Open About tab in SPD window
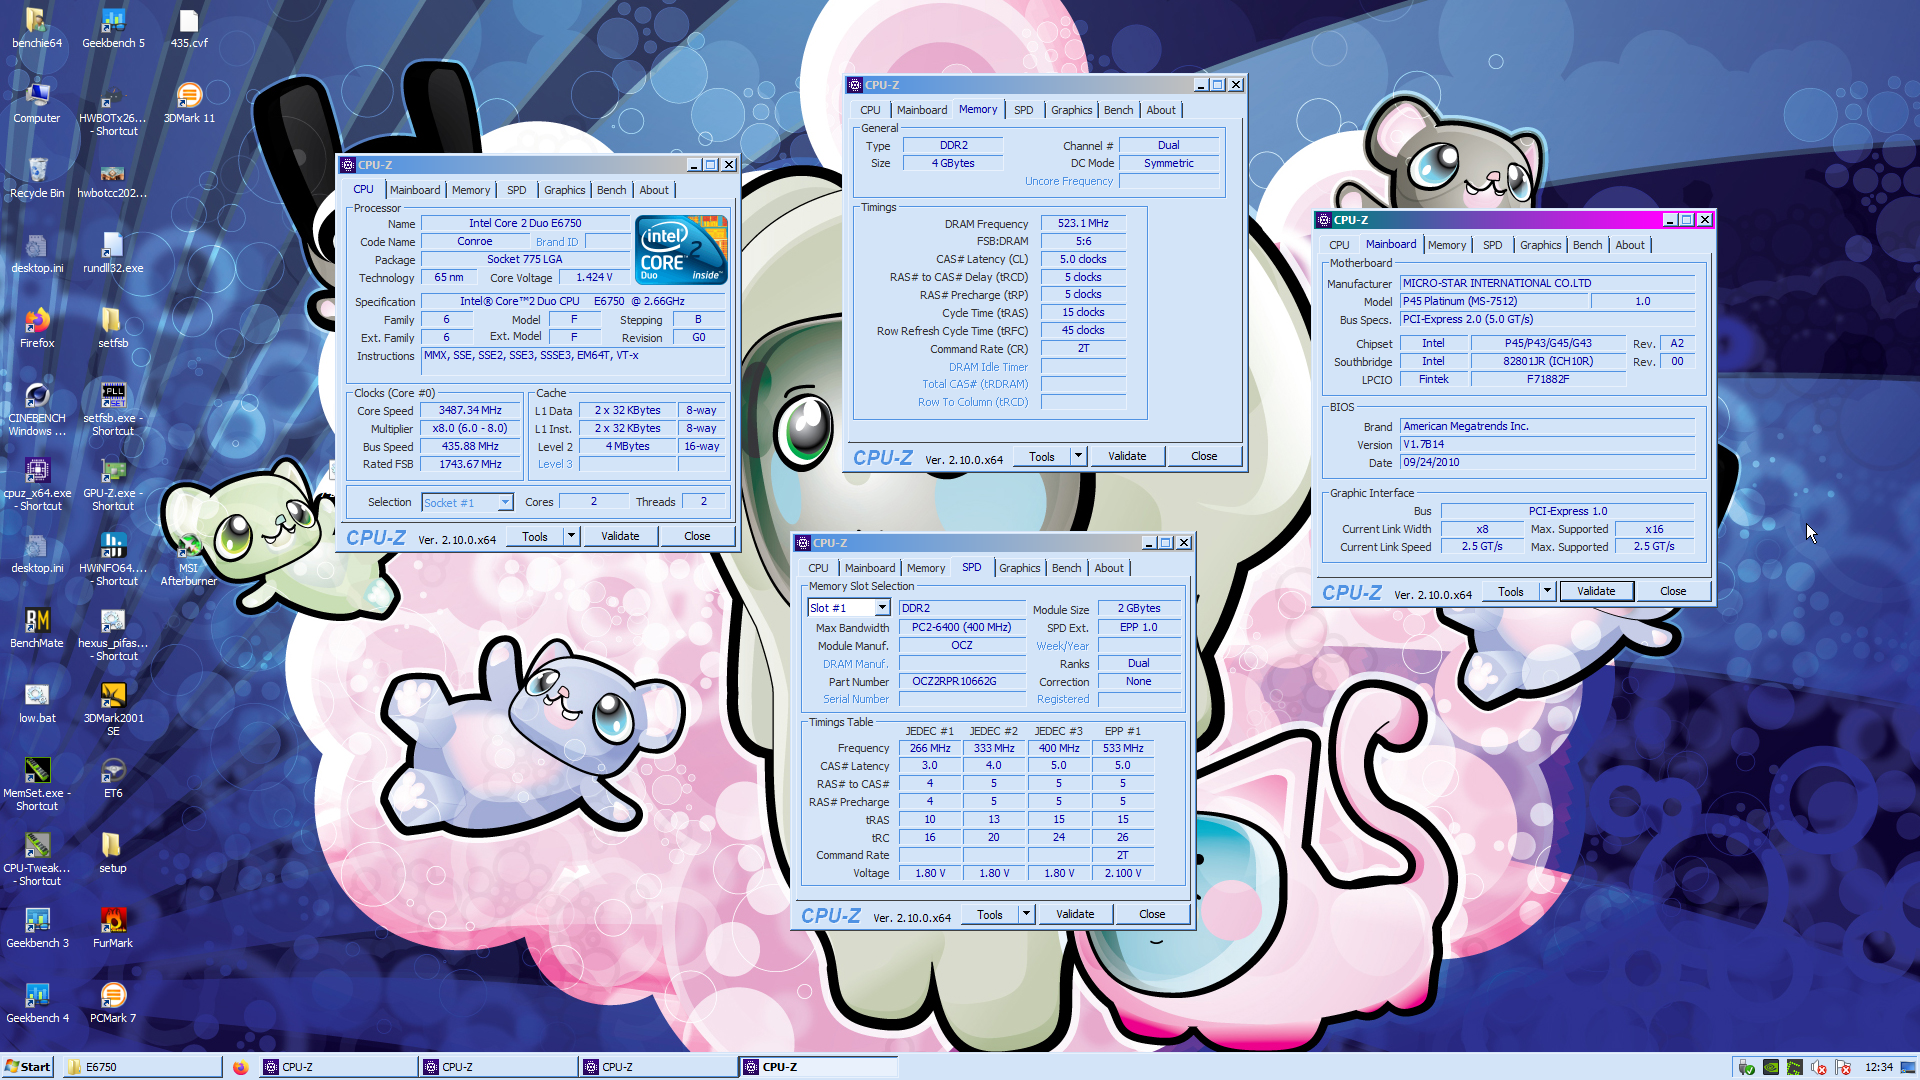 click(1108, 568)
